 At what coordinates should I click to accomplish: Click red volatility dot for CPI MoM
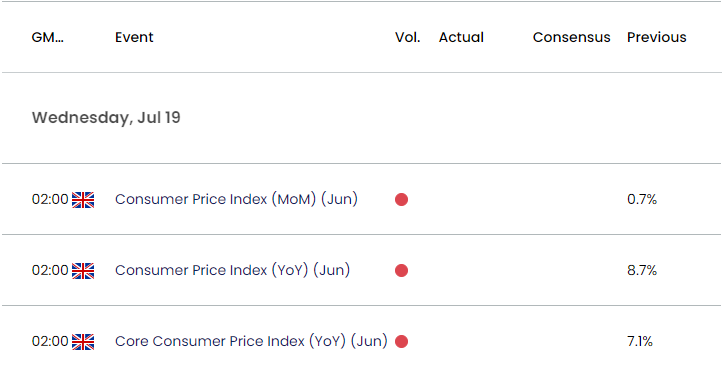click(401, 200)
